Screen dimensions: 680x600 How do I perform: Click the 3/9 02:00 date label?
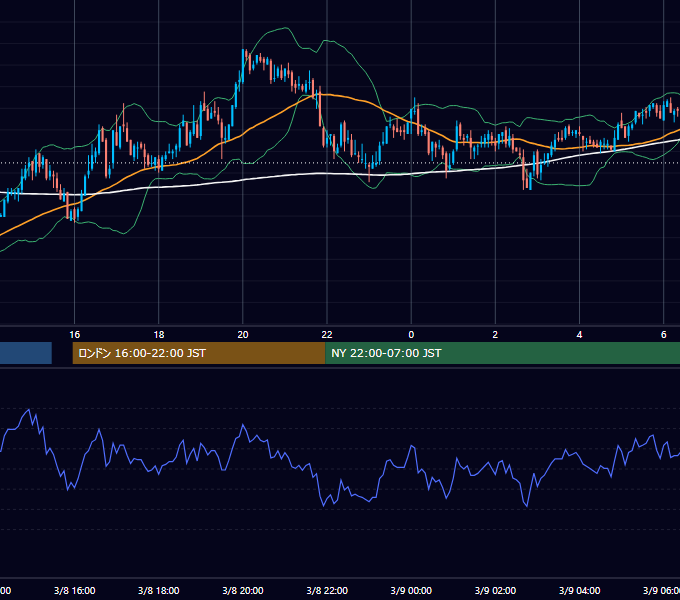coord(495,590)
